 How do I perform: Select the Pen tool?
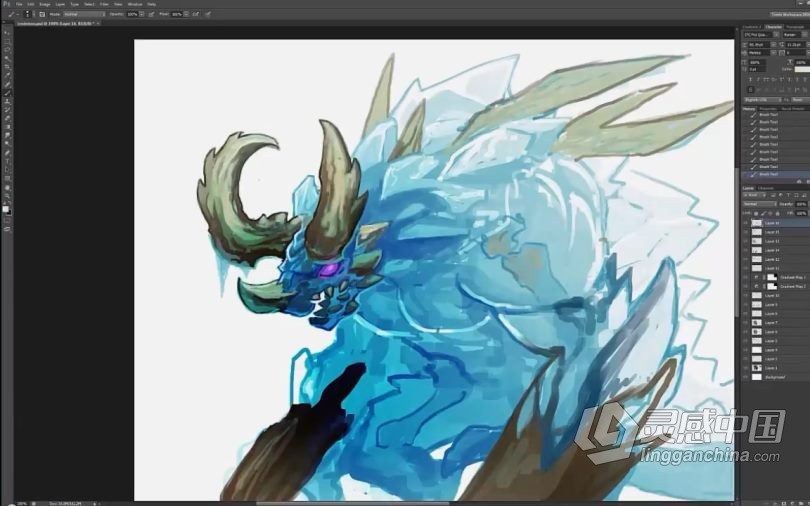click(x=7, y=152)
